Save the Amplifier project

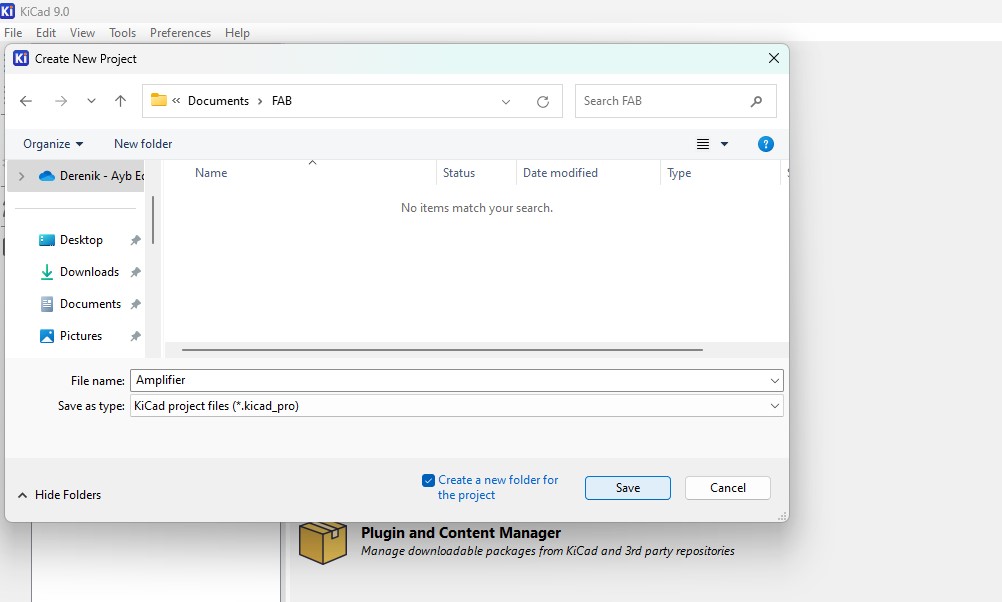click(628, 488)
